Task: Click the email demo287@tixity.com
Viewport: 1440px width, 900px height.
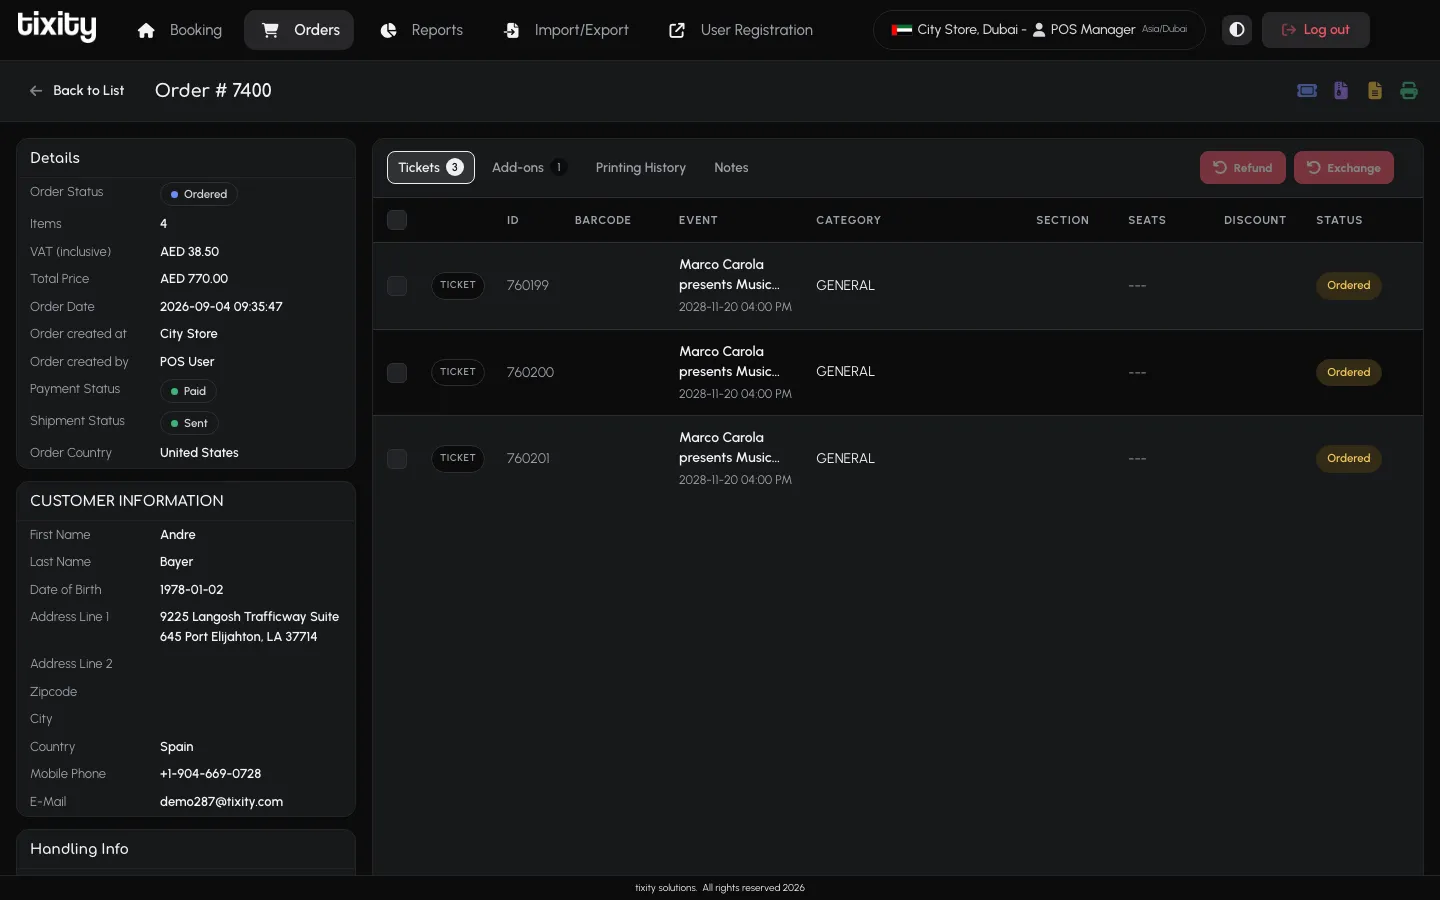Action: click(x=221, y=802)
